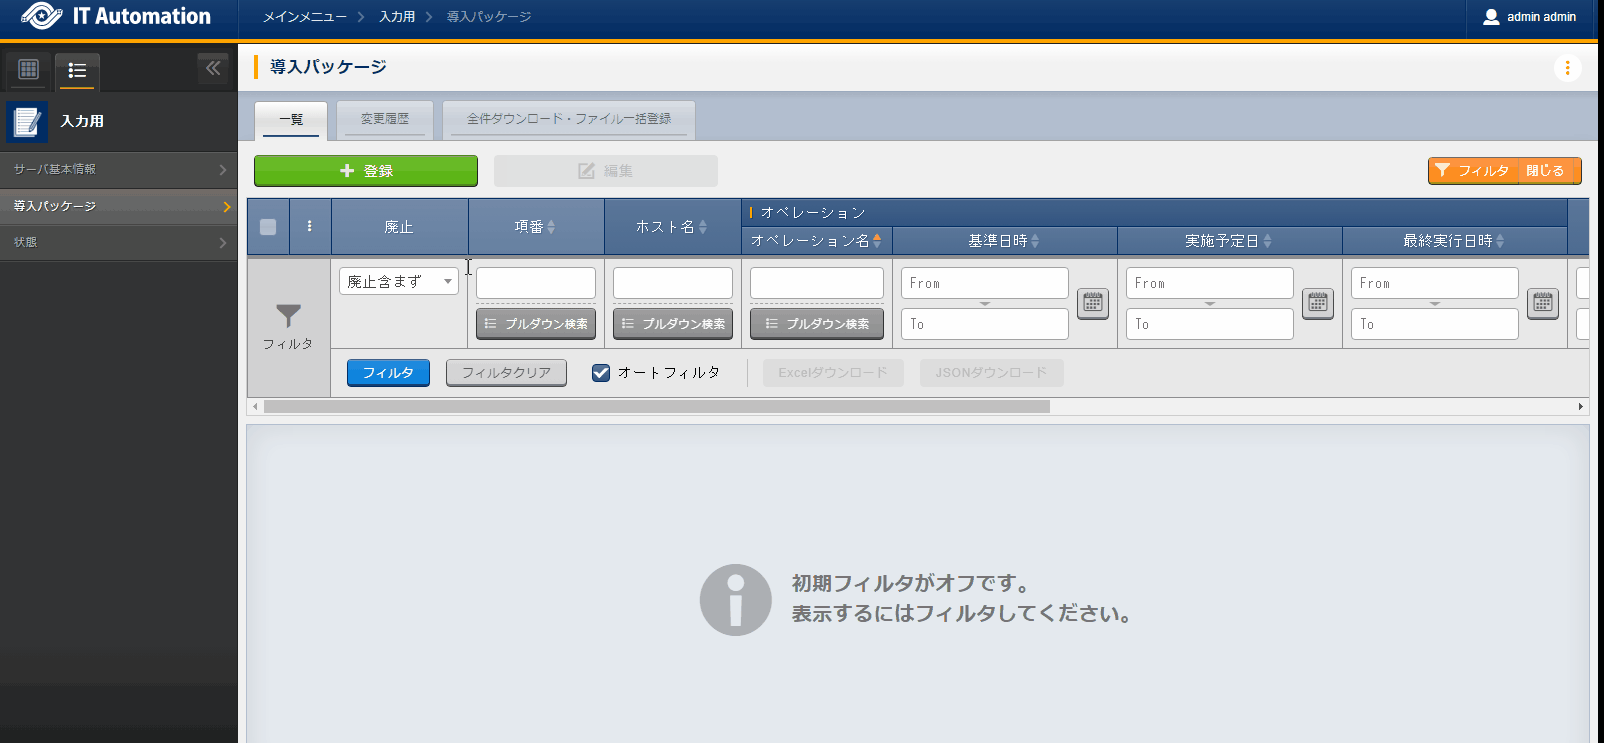Close the filter panel with 閉じる toggle
Viewport: 1604px width, 743px height.
tap(1546, 171)
